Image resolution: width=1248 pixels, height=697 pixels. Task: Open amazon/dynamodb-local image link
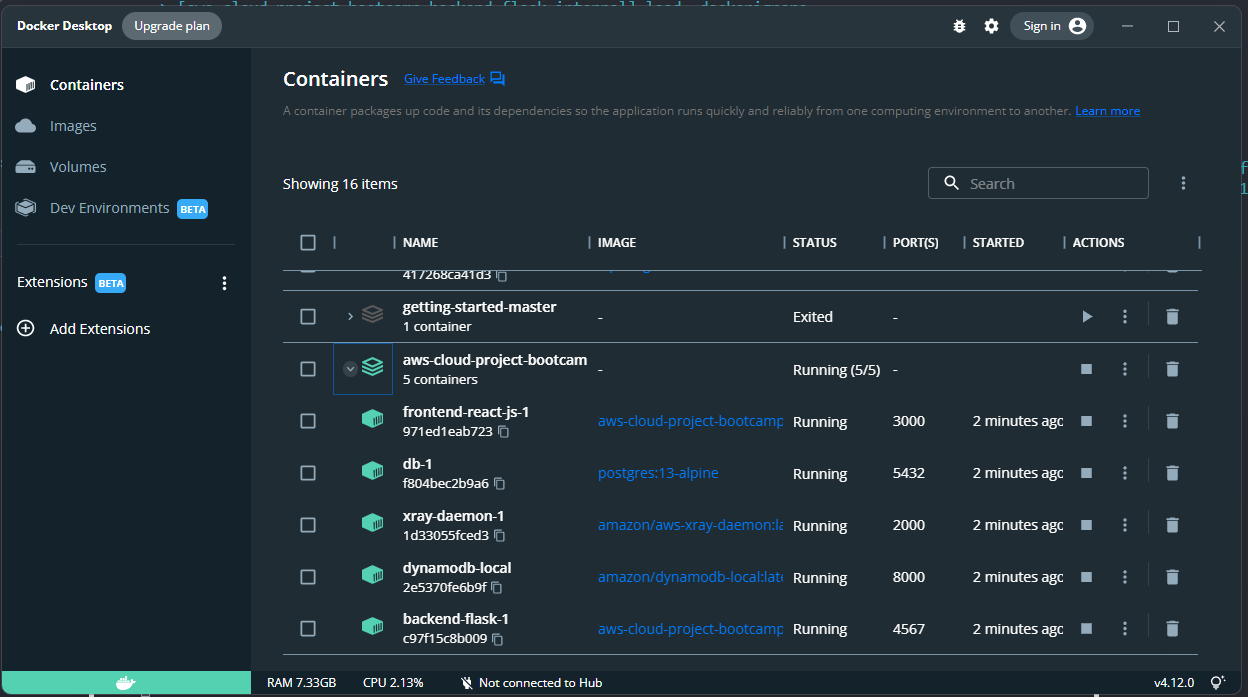[691, 577]
